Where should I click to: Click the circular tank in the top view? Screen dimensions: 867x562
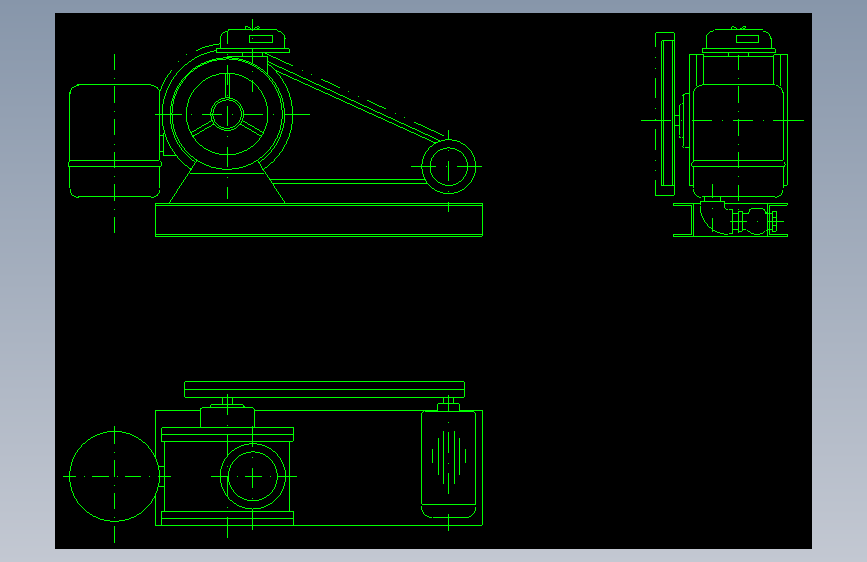click(114, 476)
